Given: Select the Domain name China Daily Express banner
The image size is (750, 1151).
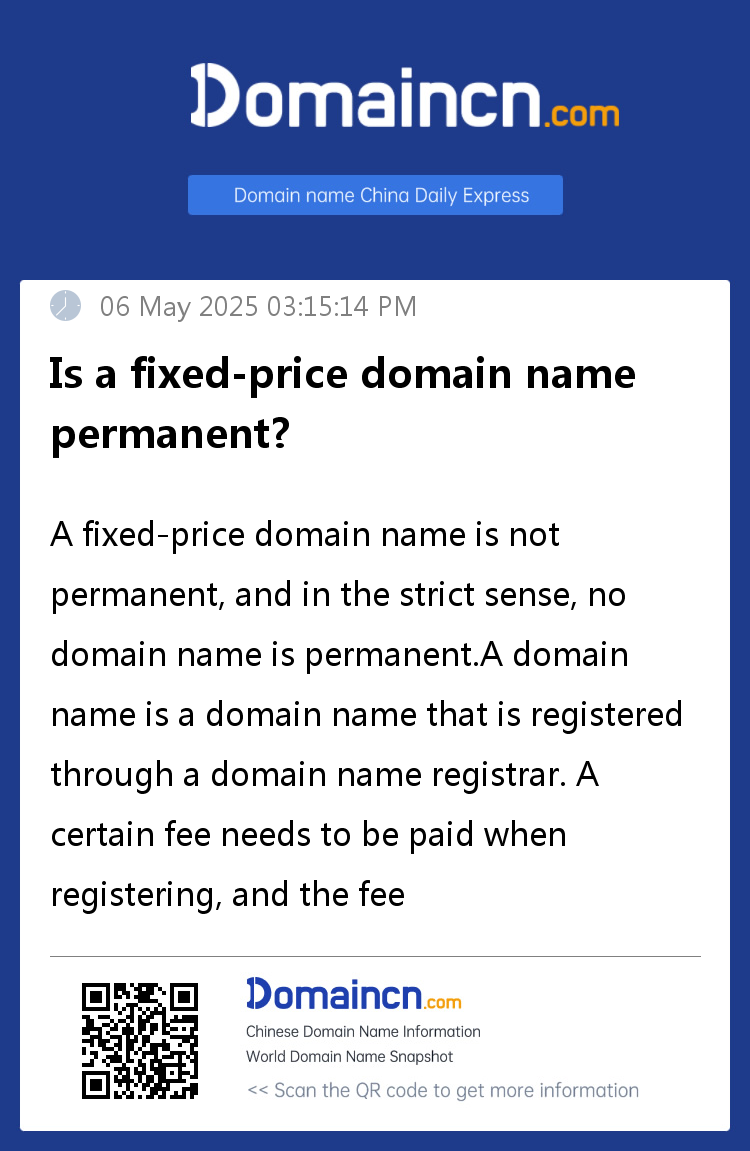Looking at the screenshot, I should (x=375, y=195).
